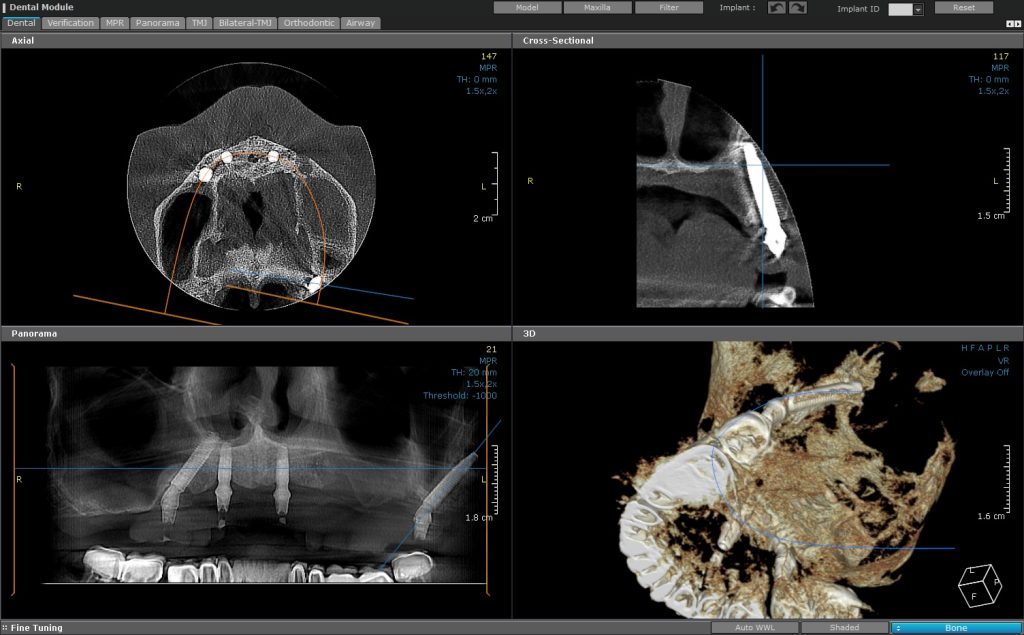Enable Auto WWL adjustment
This screenshot has width=1024, height=635.
(755, 627)
